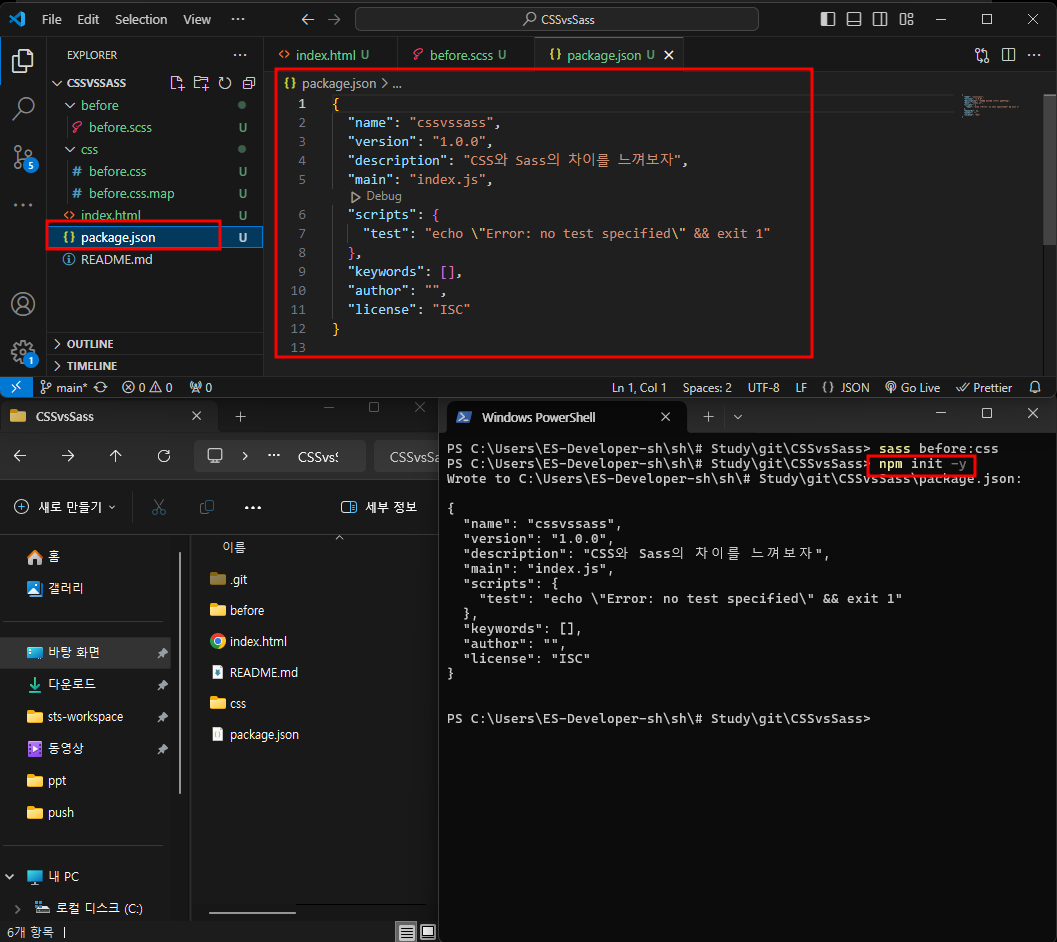Open the Accounts icon in activity bar

click(23, 304)
